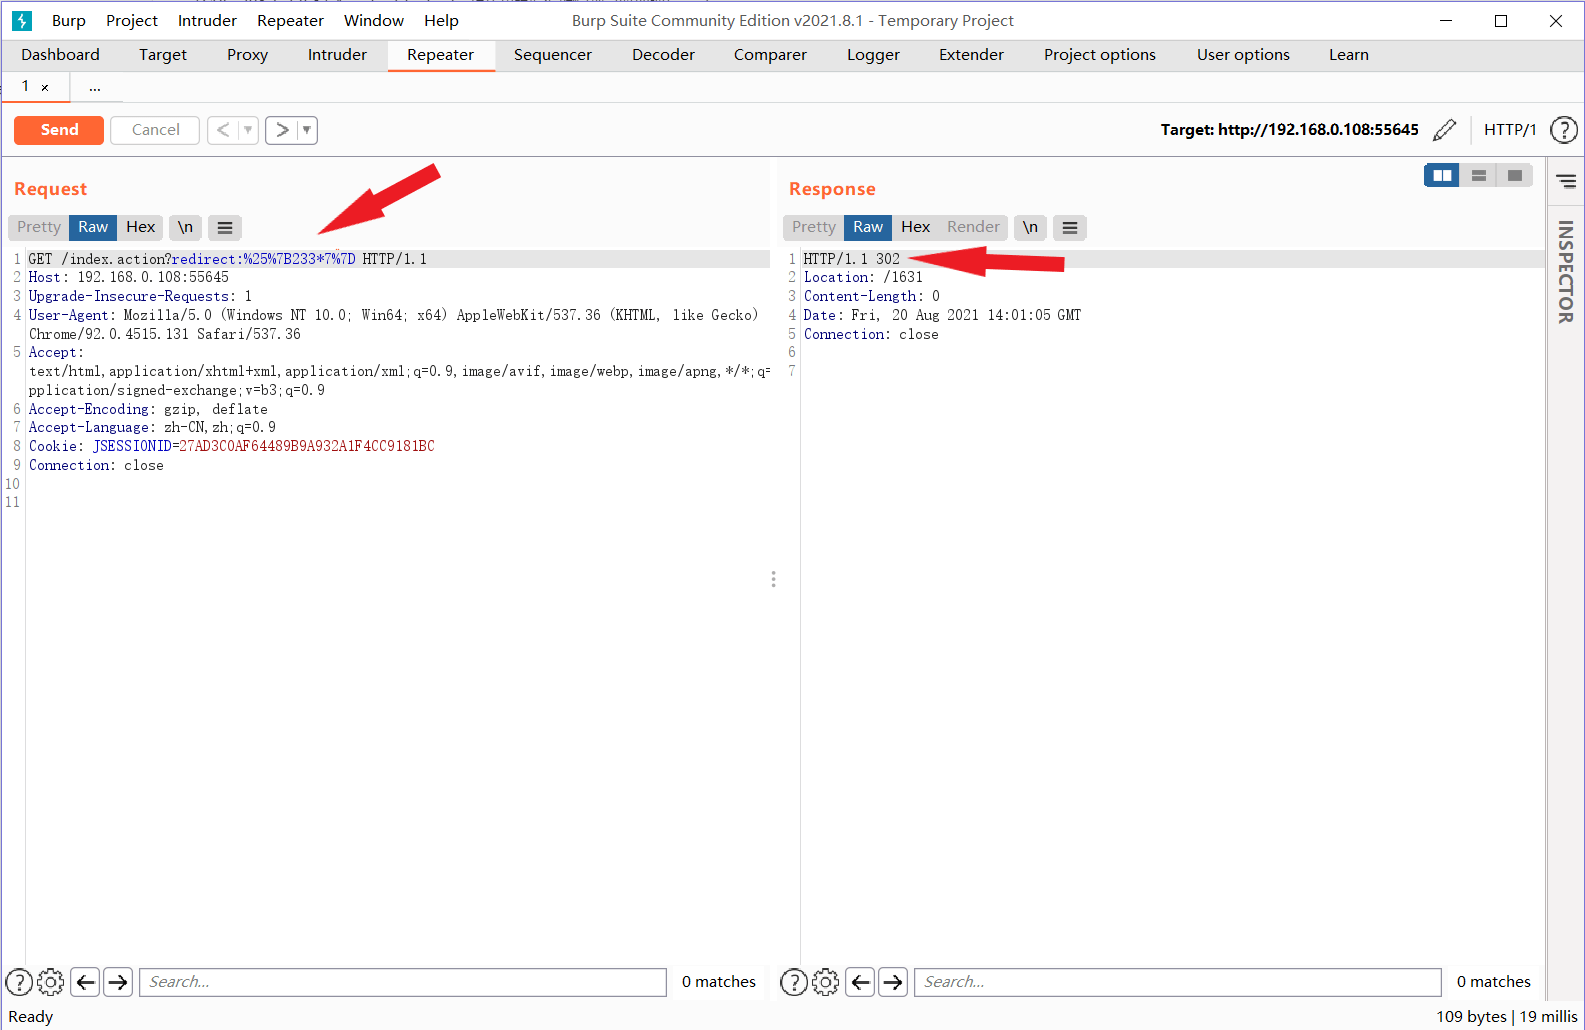Switch Request view to Raw
The height and width of the screenshot is (1030, 1585).
[93, 227]
